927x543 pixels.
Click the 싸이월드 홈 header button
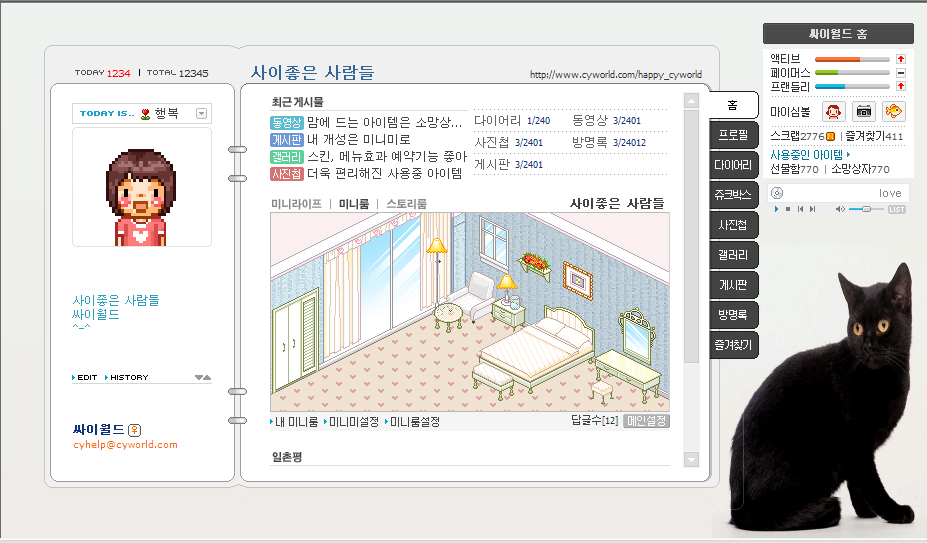[838, 34]
